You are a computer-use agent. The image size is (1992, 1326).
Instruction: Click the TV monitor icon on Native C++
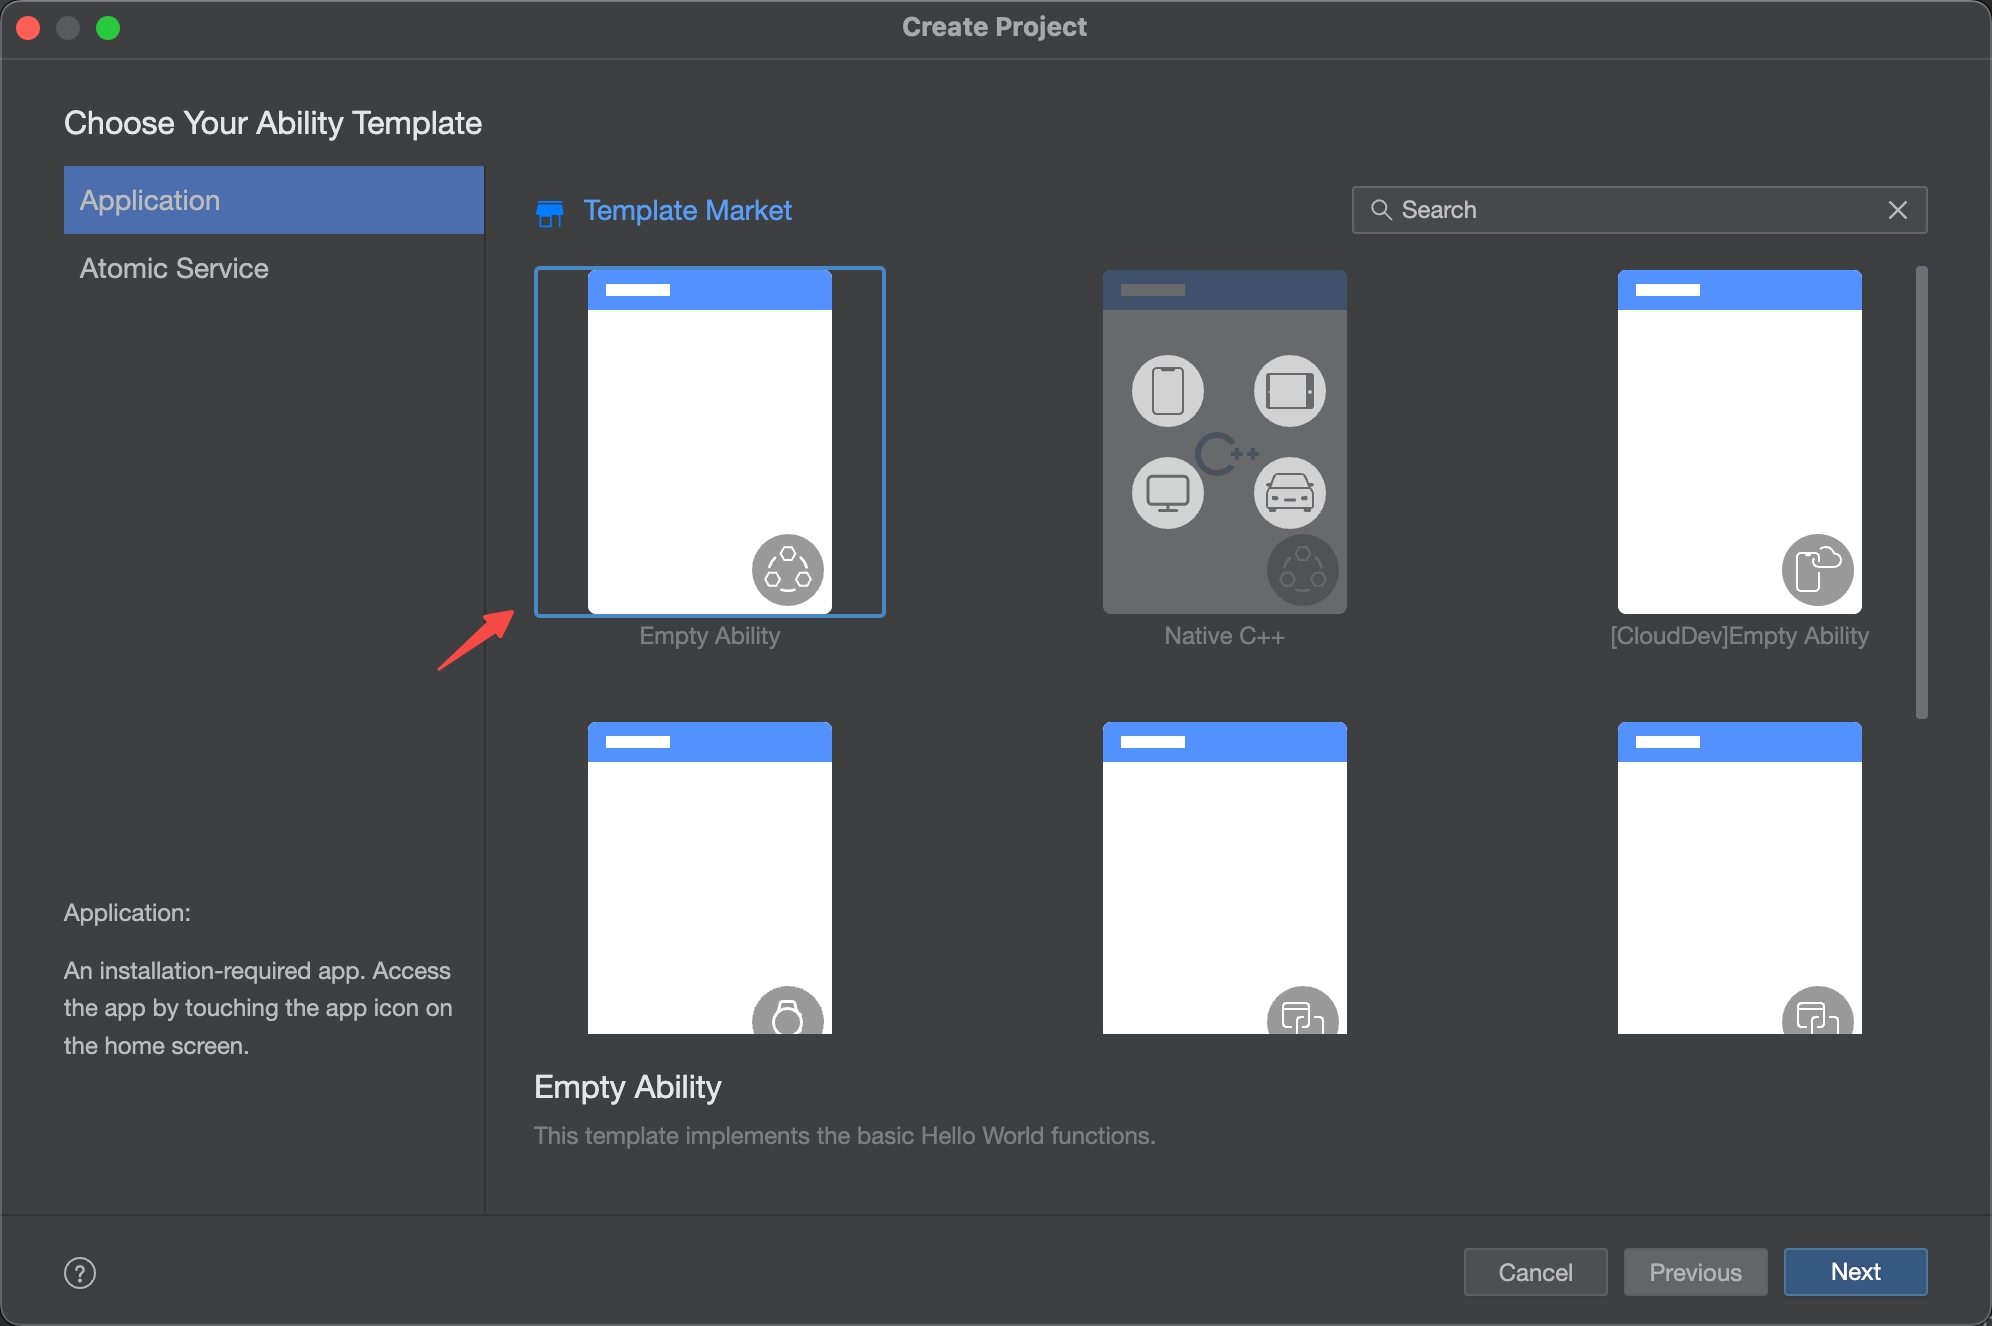[x=1167, y=492]
